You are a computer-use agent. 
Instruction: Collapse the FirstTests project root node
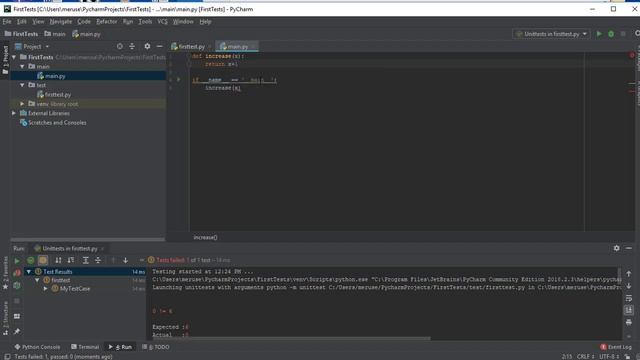pos(14,57)
